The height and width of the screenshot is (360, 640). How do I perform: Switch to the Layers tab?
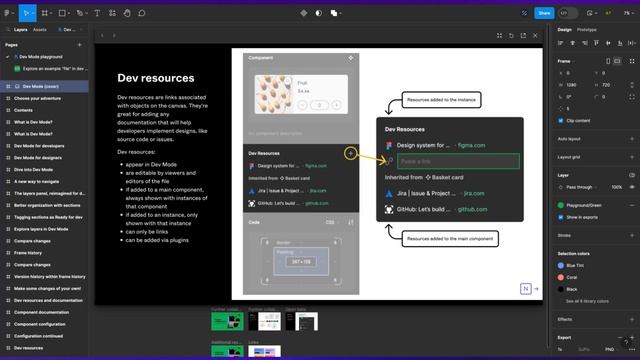pos(20,30)
